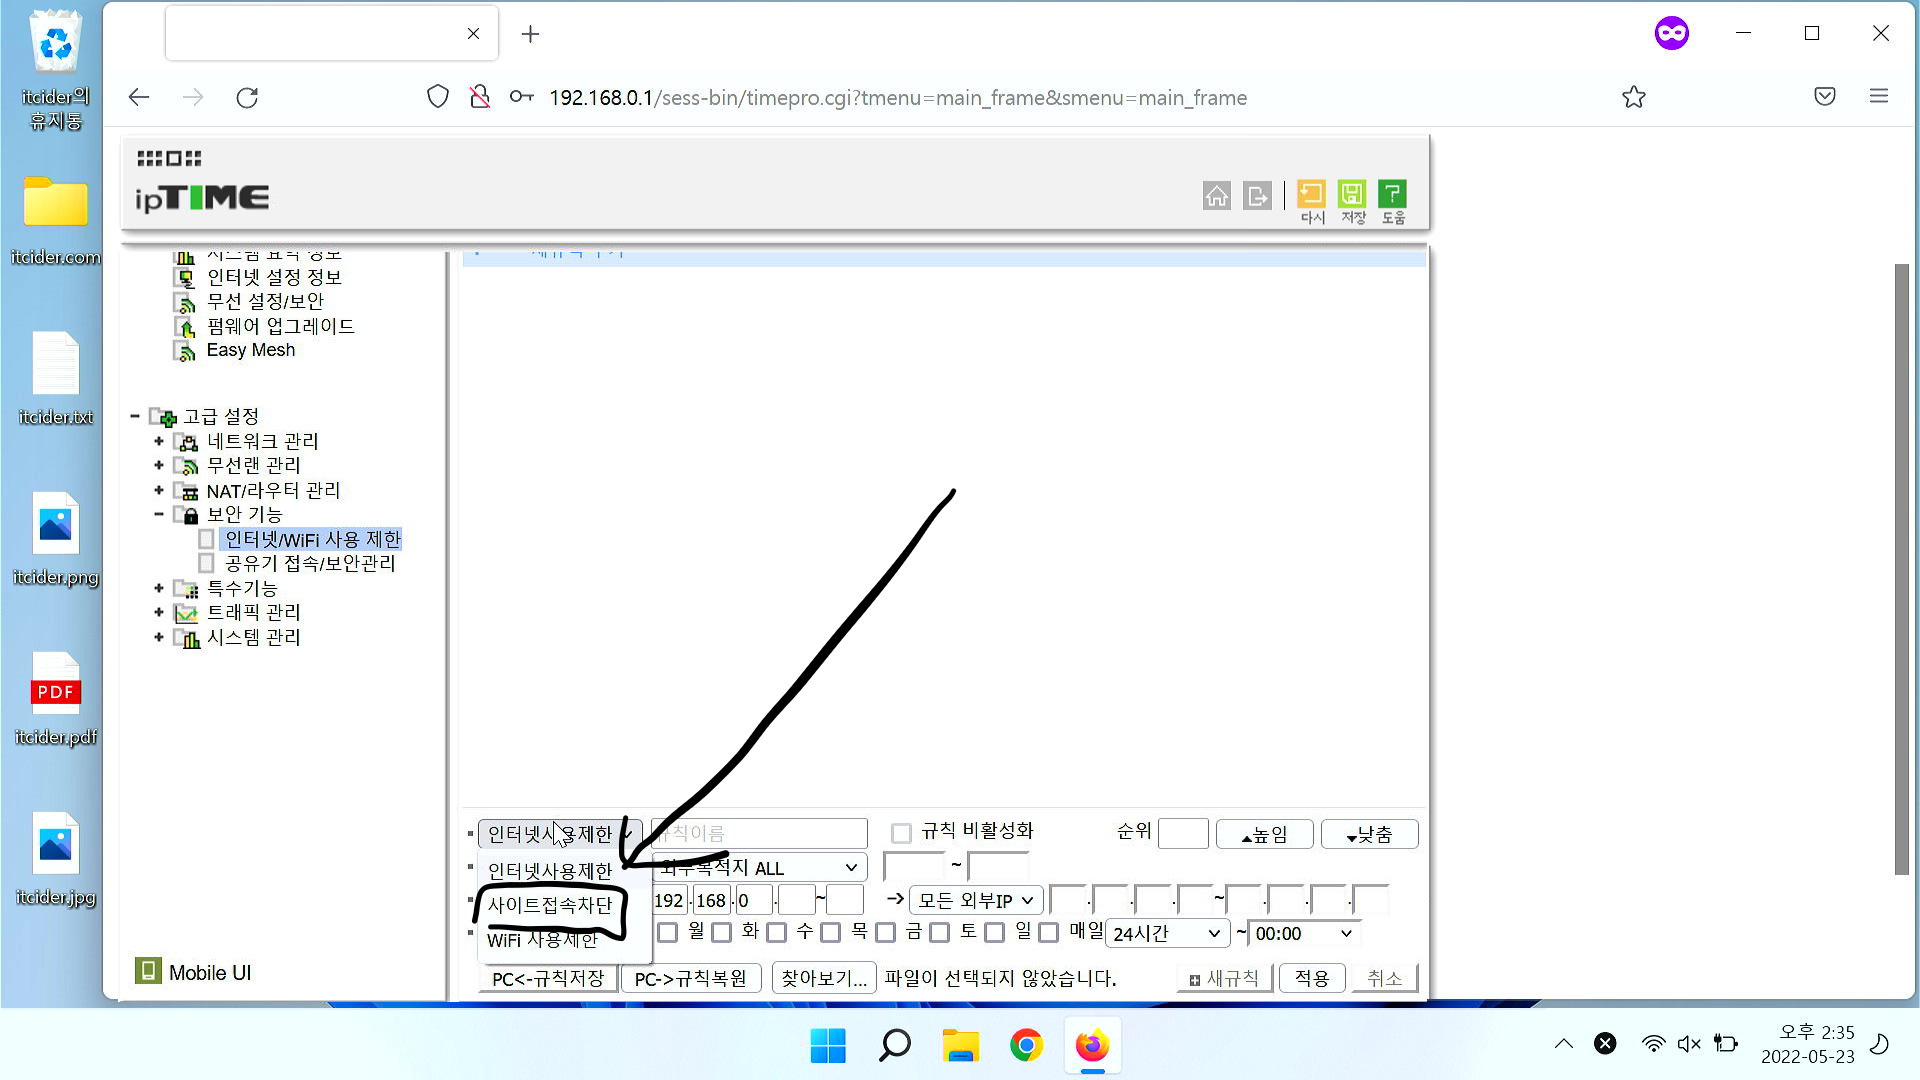
Task: Open the 도움 help icon
Action: (x=1392, y=202)
